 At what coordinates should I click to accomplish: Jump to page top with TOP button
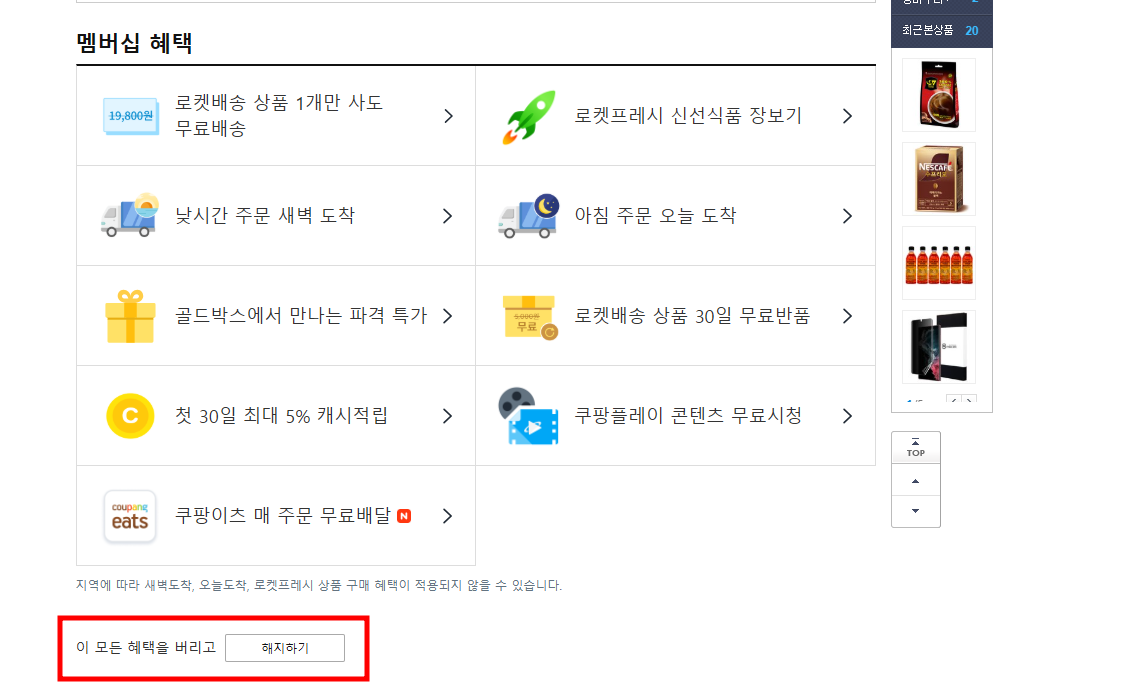pyautogui.click(x=915, y=448)
